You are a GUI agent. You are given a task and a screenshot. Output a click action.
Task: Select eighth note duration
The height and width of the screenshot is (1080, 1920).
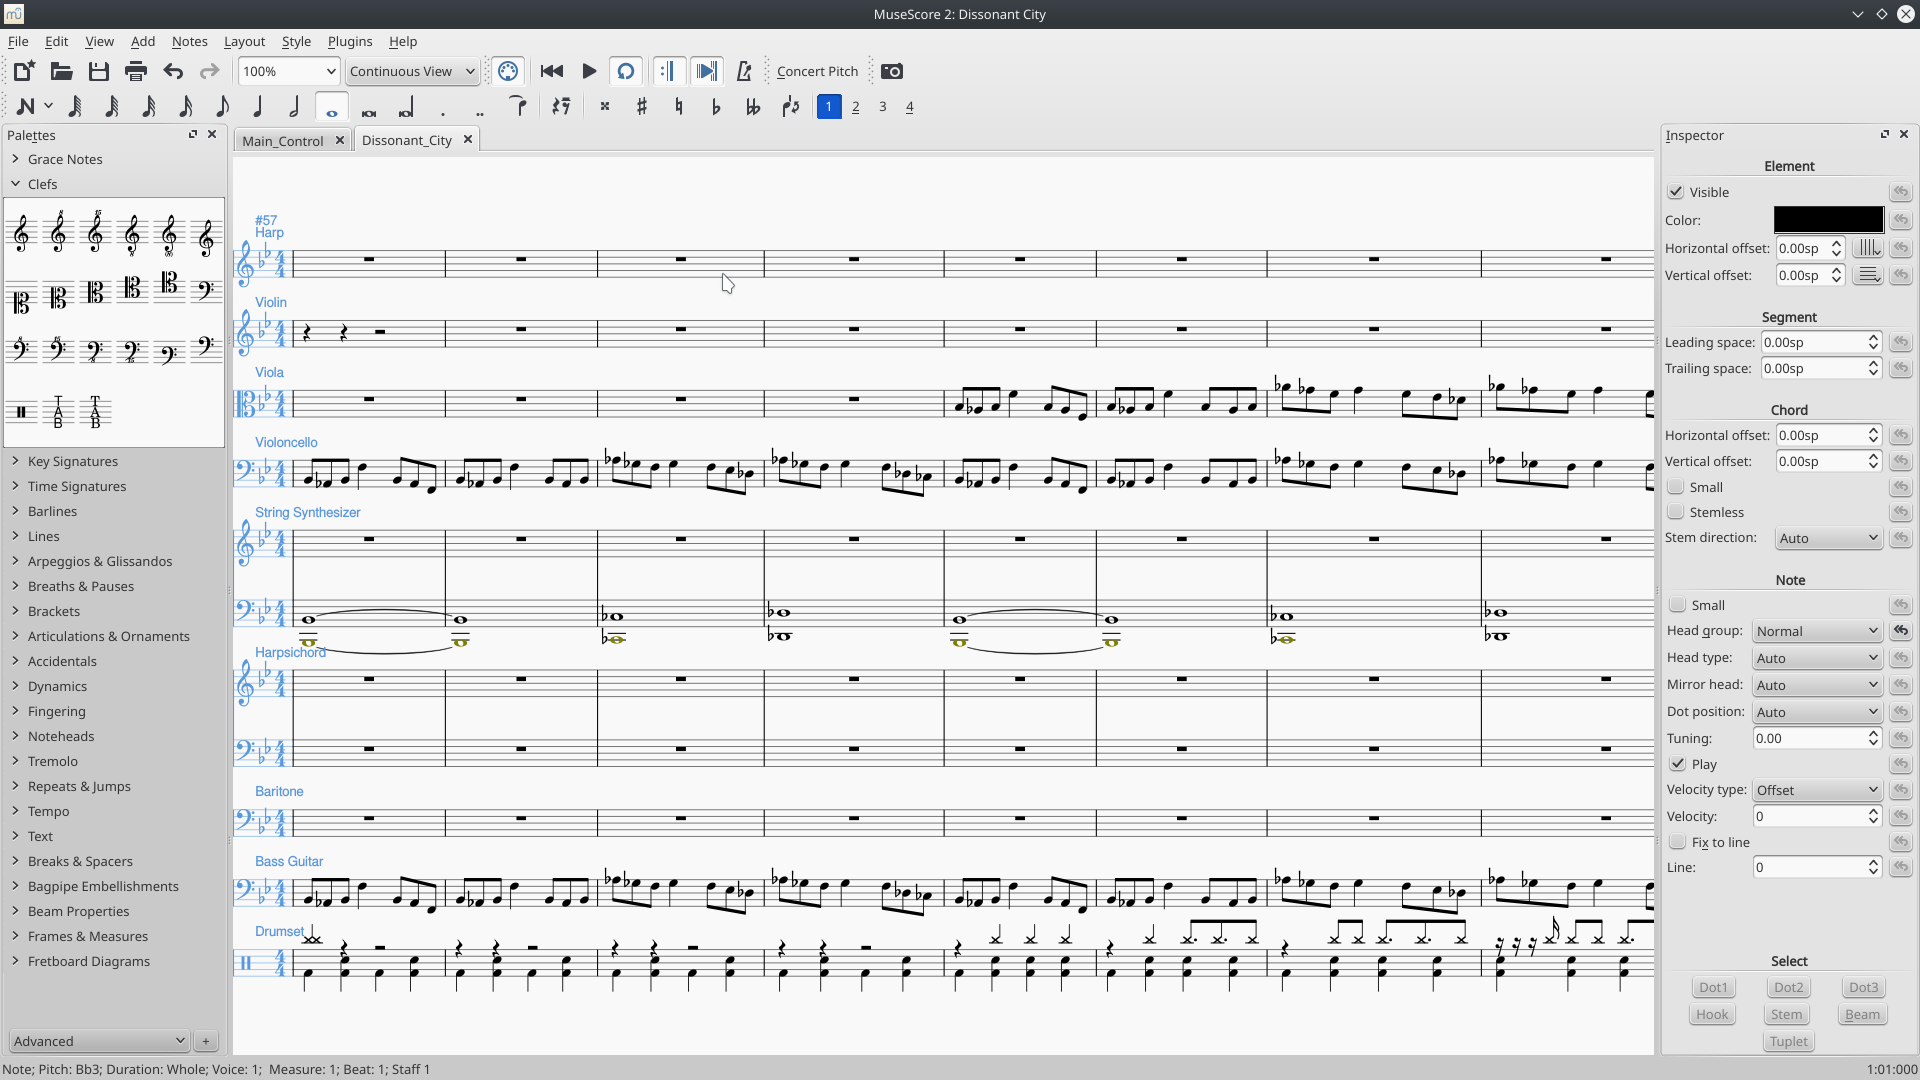pos(222,107)
